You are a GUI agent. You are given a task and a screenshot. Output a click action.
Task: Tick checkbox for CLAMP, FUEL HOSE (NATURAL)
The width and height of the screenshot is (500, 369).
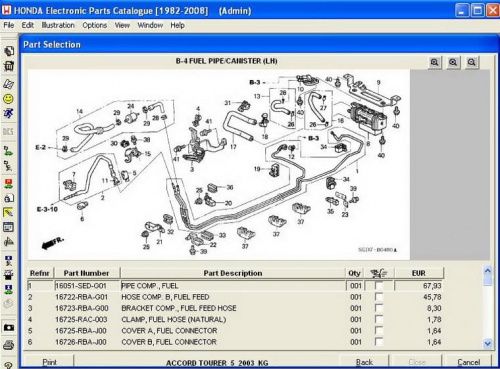[379, 319]
